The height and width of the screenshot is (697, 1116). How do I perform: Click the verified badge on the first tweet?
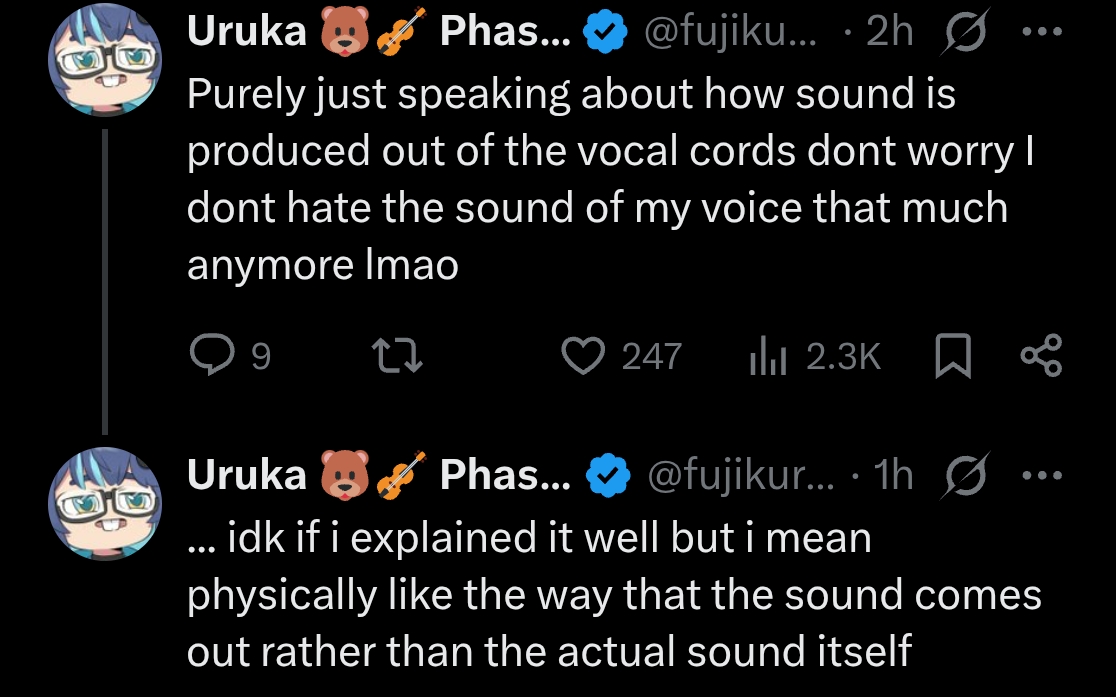pyautogui.click(x=604, y=34)
